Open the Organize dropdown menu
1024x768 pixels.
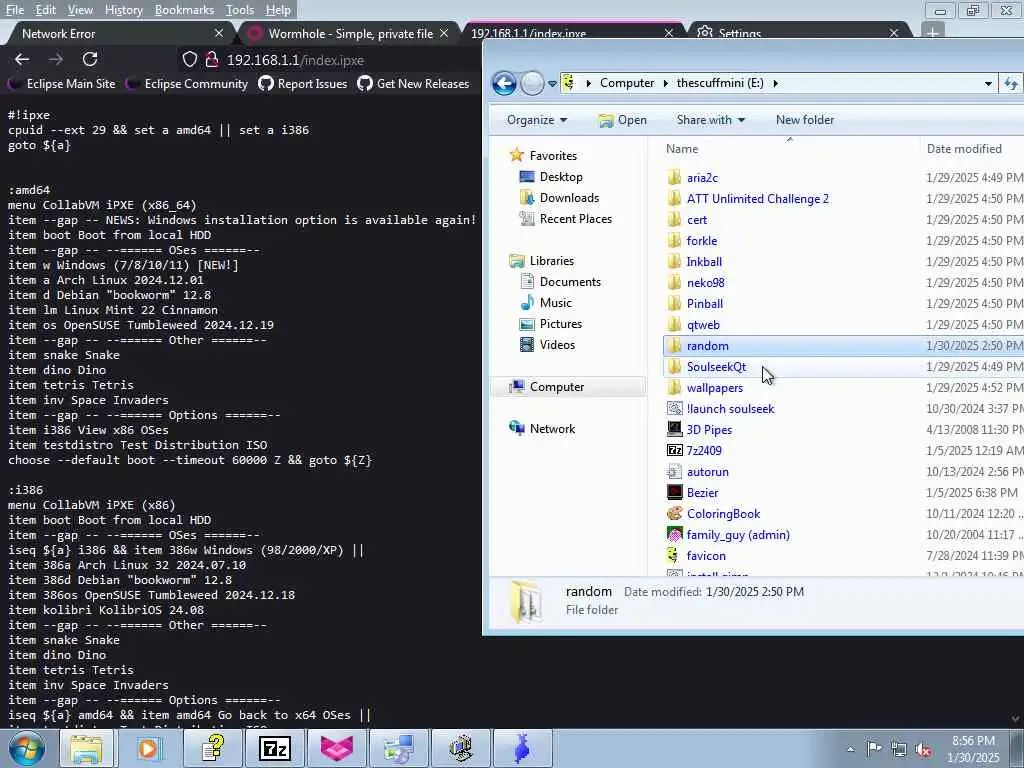pyautogui.click(x=537, y=120)
